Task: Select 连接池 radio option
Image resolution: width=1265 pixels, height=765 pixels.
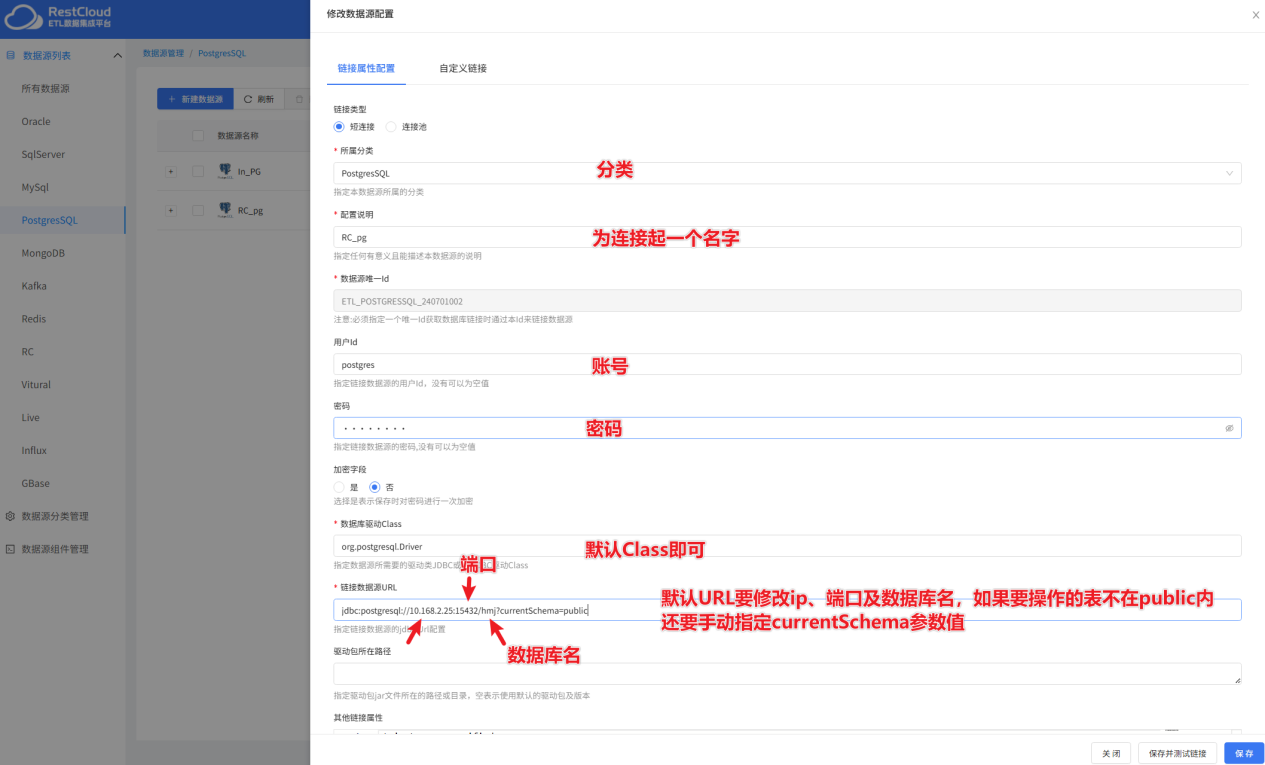Action: [391, 127]
